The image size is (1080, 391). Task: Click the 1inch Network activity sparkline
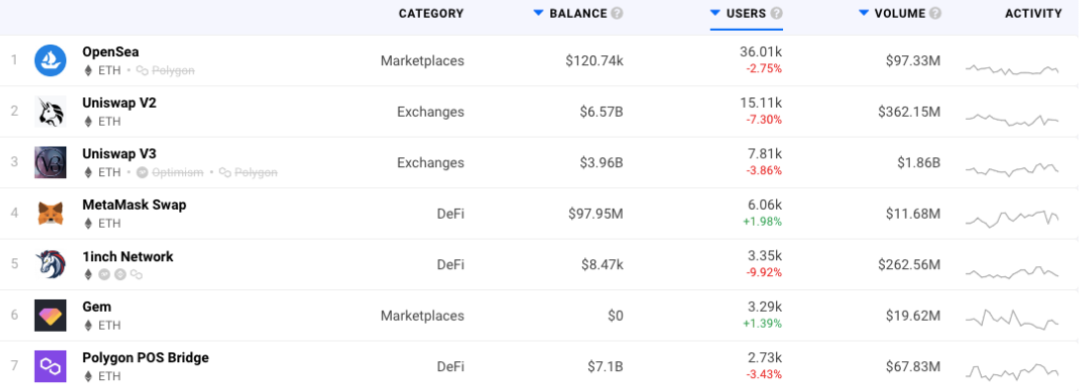point(1012,273)
